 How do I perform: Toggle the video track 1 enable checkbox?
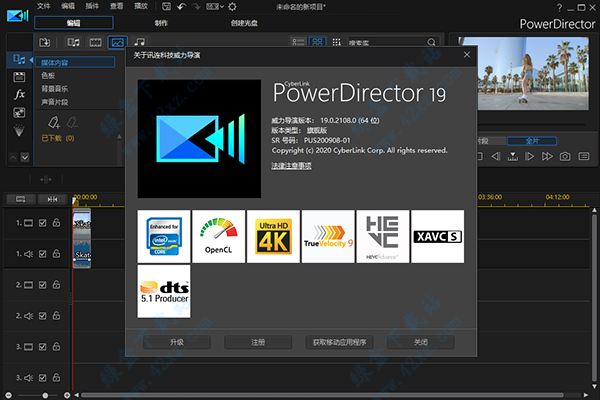point(42,223)
